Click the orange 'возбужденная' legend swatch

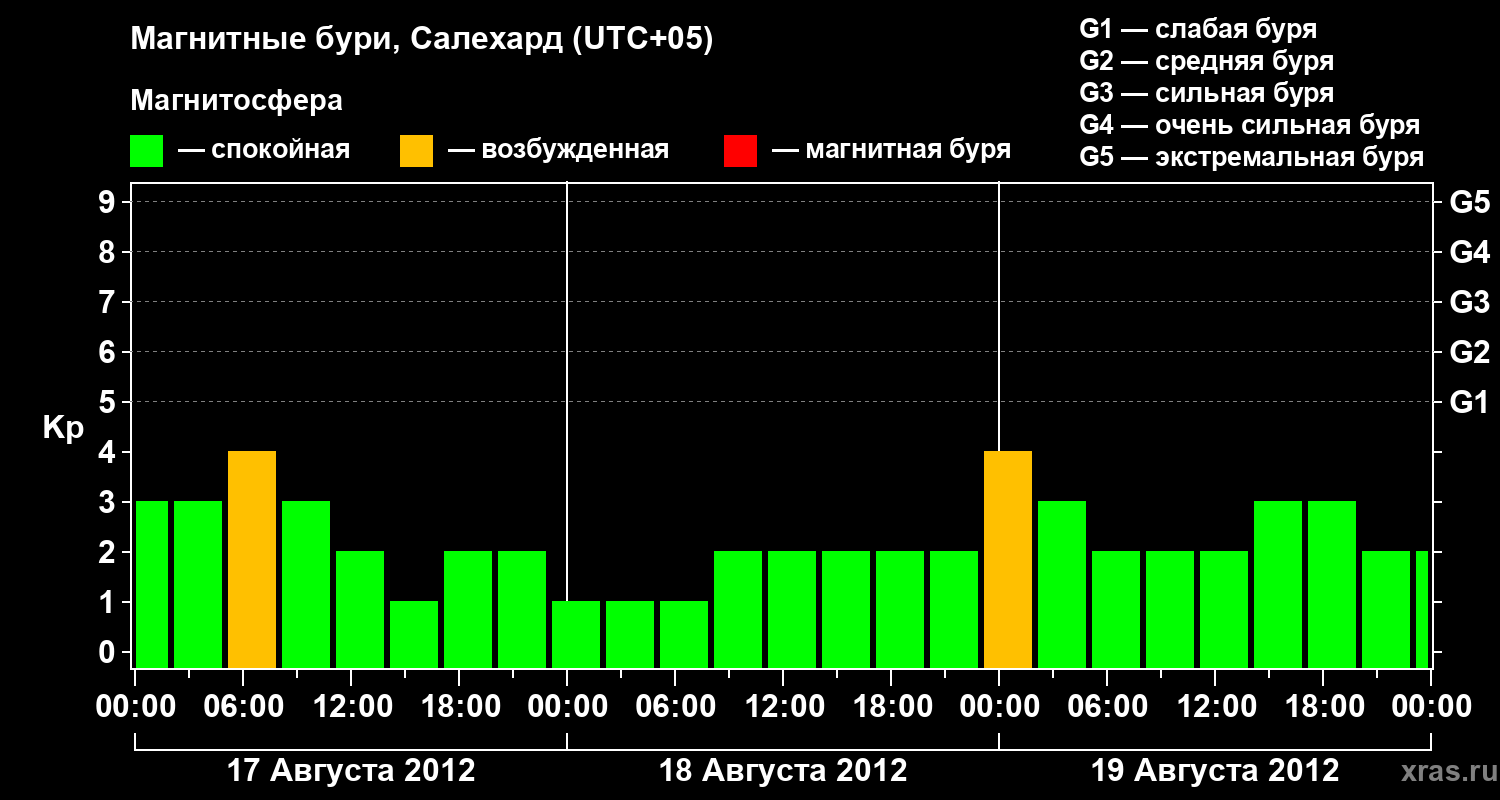point(417,151)
